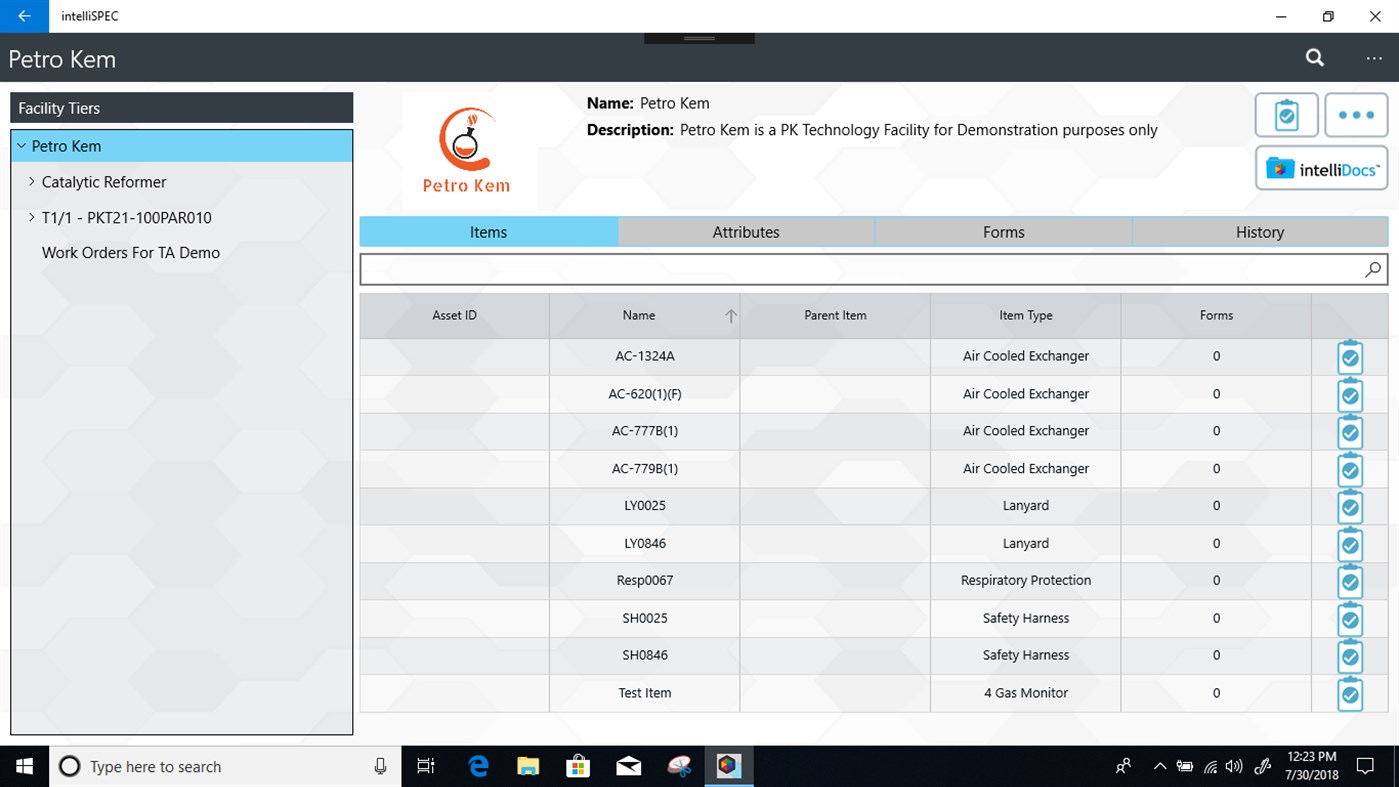Open the ellipsis options button beside the clipboard icon
The image size is (1399, 787).
[x=1356, y=114]
